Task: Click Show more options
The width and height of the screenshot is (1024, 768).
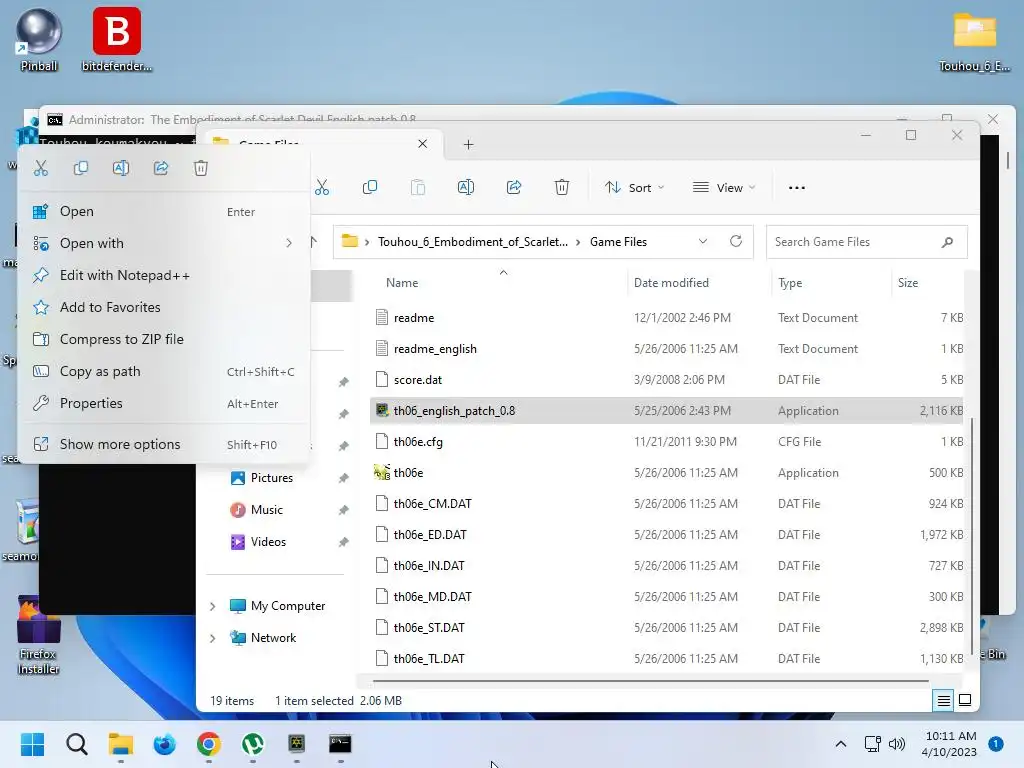Action: 164,445
